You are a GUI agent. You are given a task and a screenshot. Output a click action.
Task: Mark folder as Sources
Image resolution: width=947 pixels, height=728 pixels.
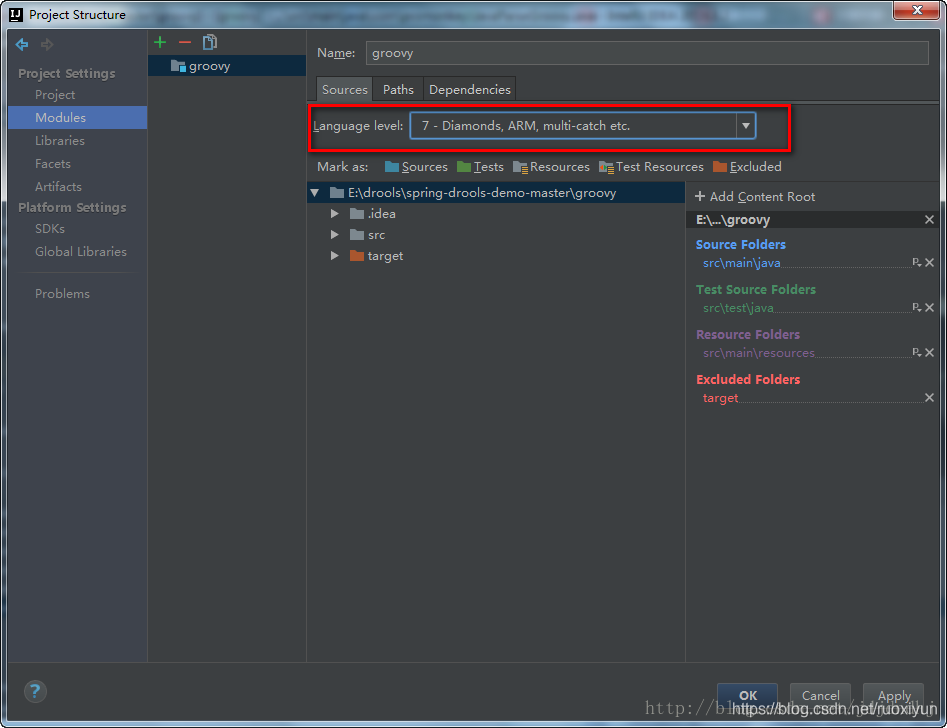pos(416,167)
